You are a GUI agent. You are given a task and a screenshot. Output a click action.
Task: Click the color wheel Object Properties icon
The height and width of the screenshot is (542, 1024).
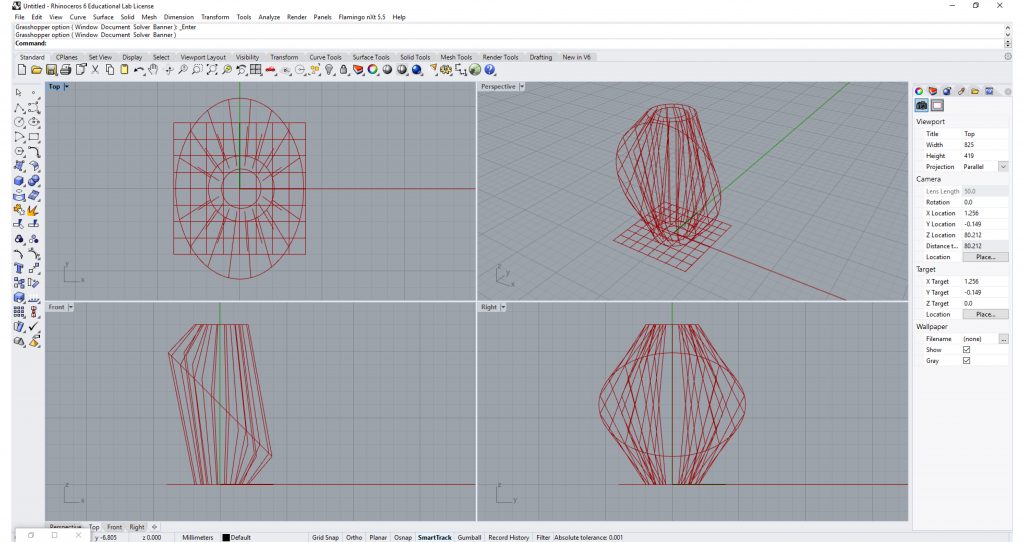pos(372,70)
